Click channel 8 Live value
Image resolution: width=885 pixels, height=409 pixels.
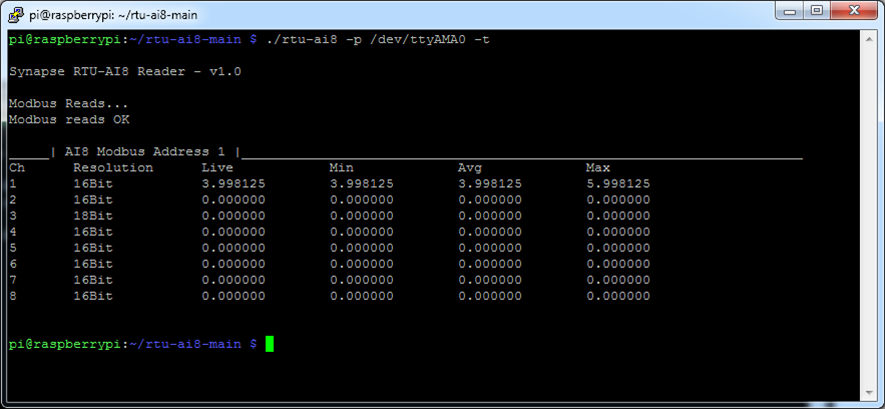(x=233, y=296)
